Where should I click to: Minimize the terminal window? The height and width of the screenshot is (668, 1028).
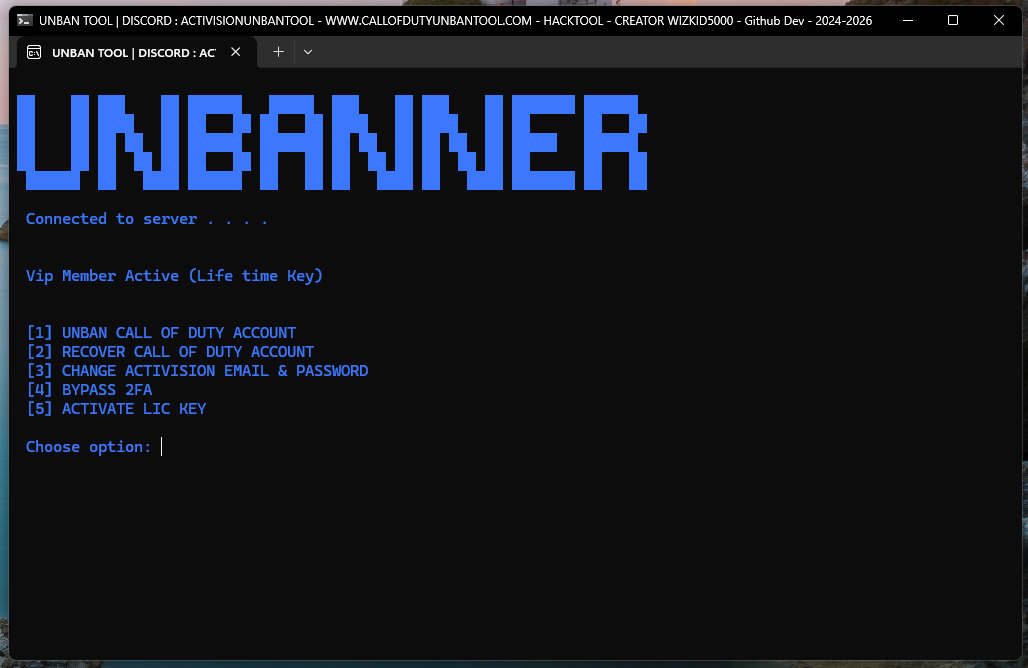tap(908, 20)
